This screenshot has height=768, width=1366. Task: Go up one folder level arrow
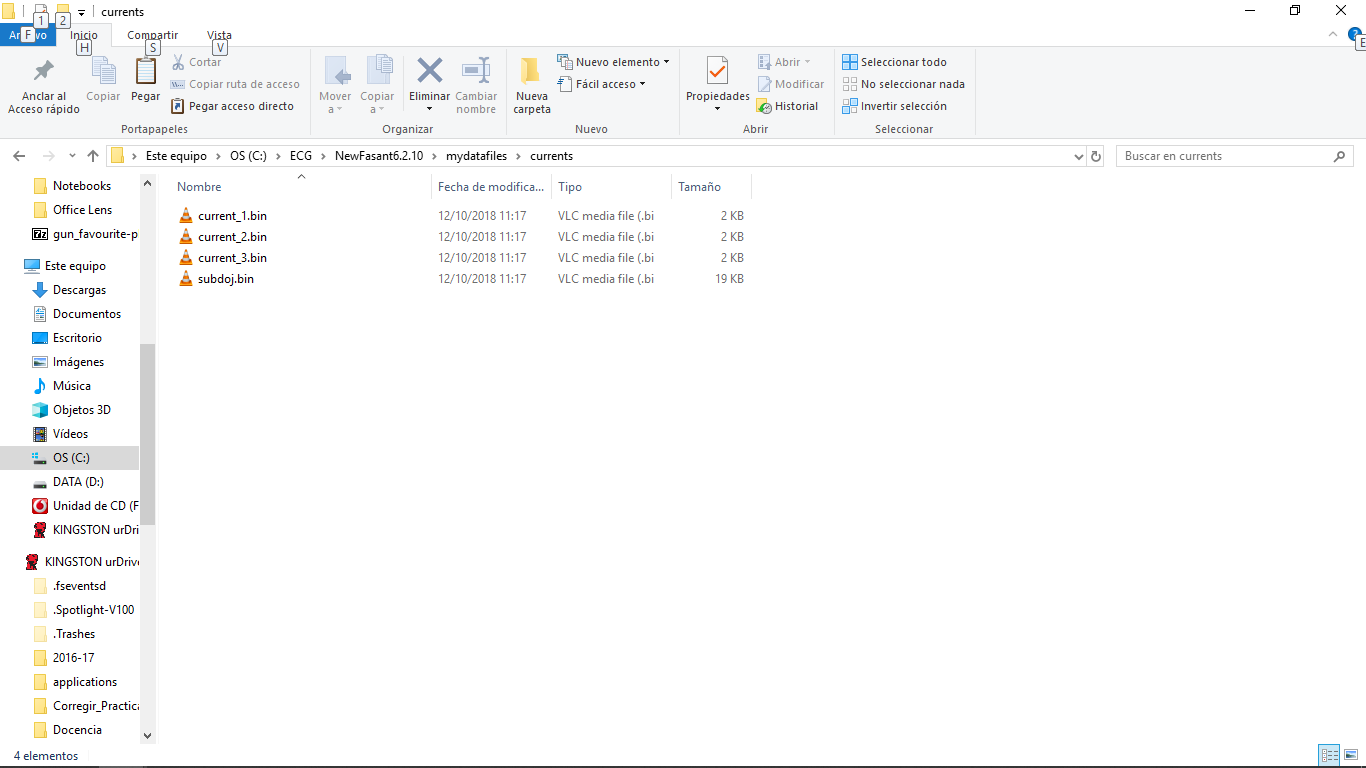pos(93,156)
